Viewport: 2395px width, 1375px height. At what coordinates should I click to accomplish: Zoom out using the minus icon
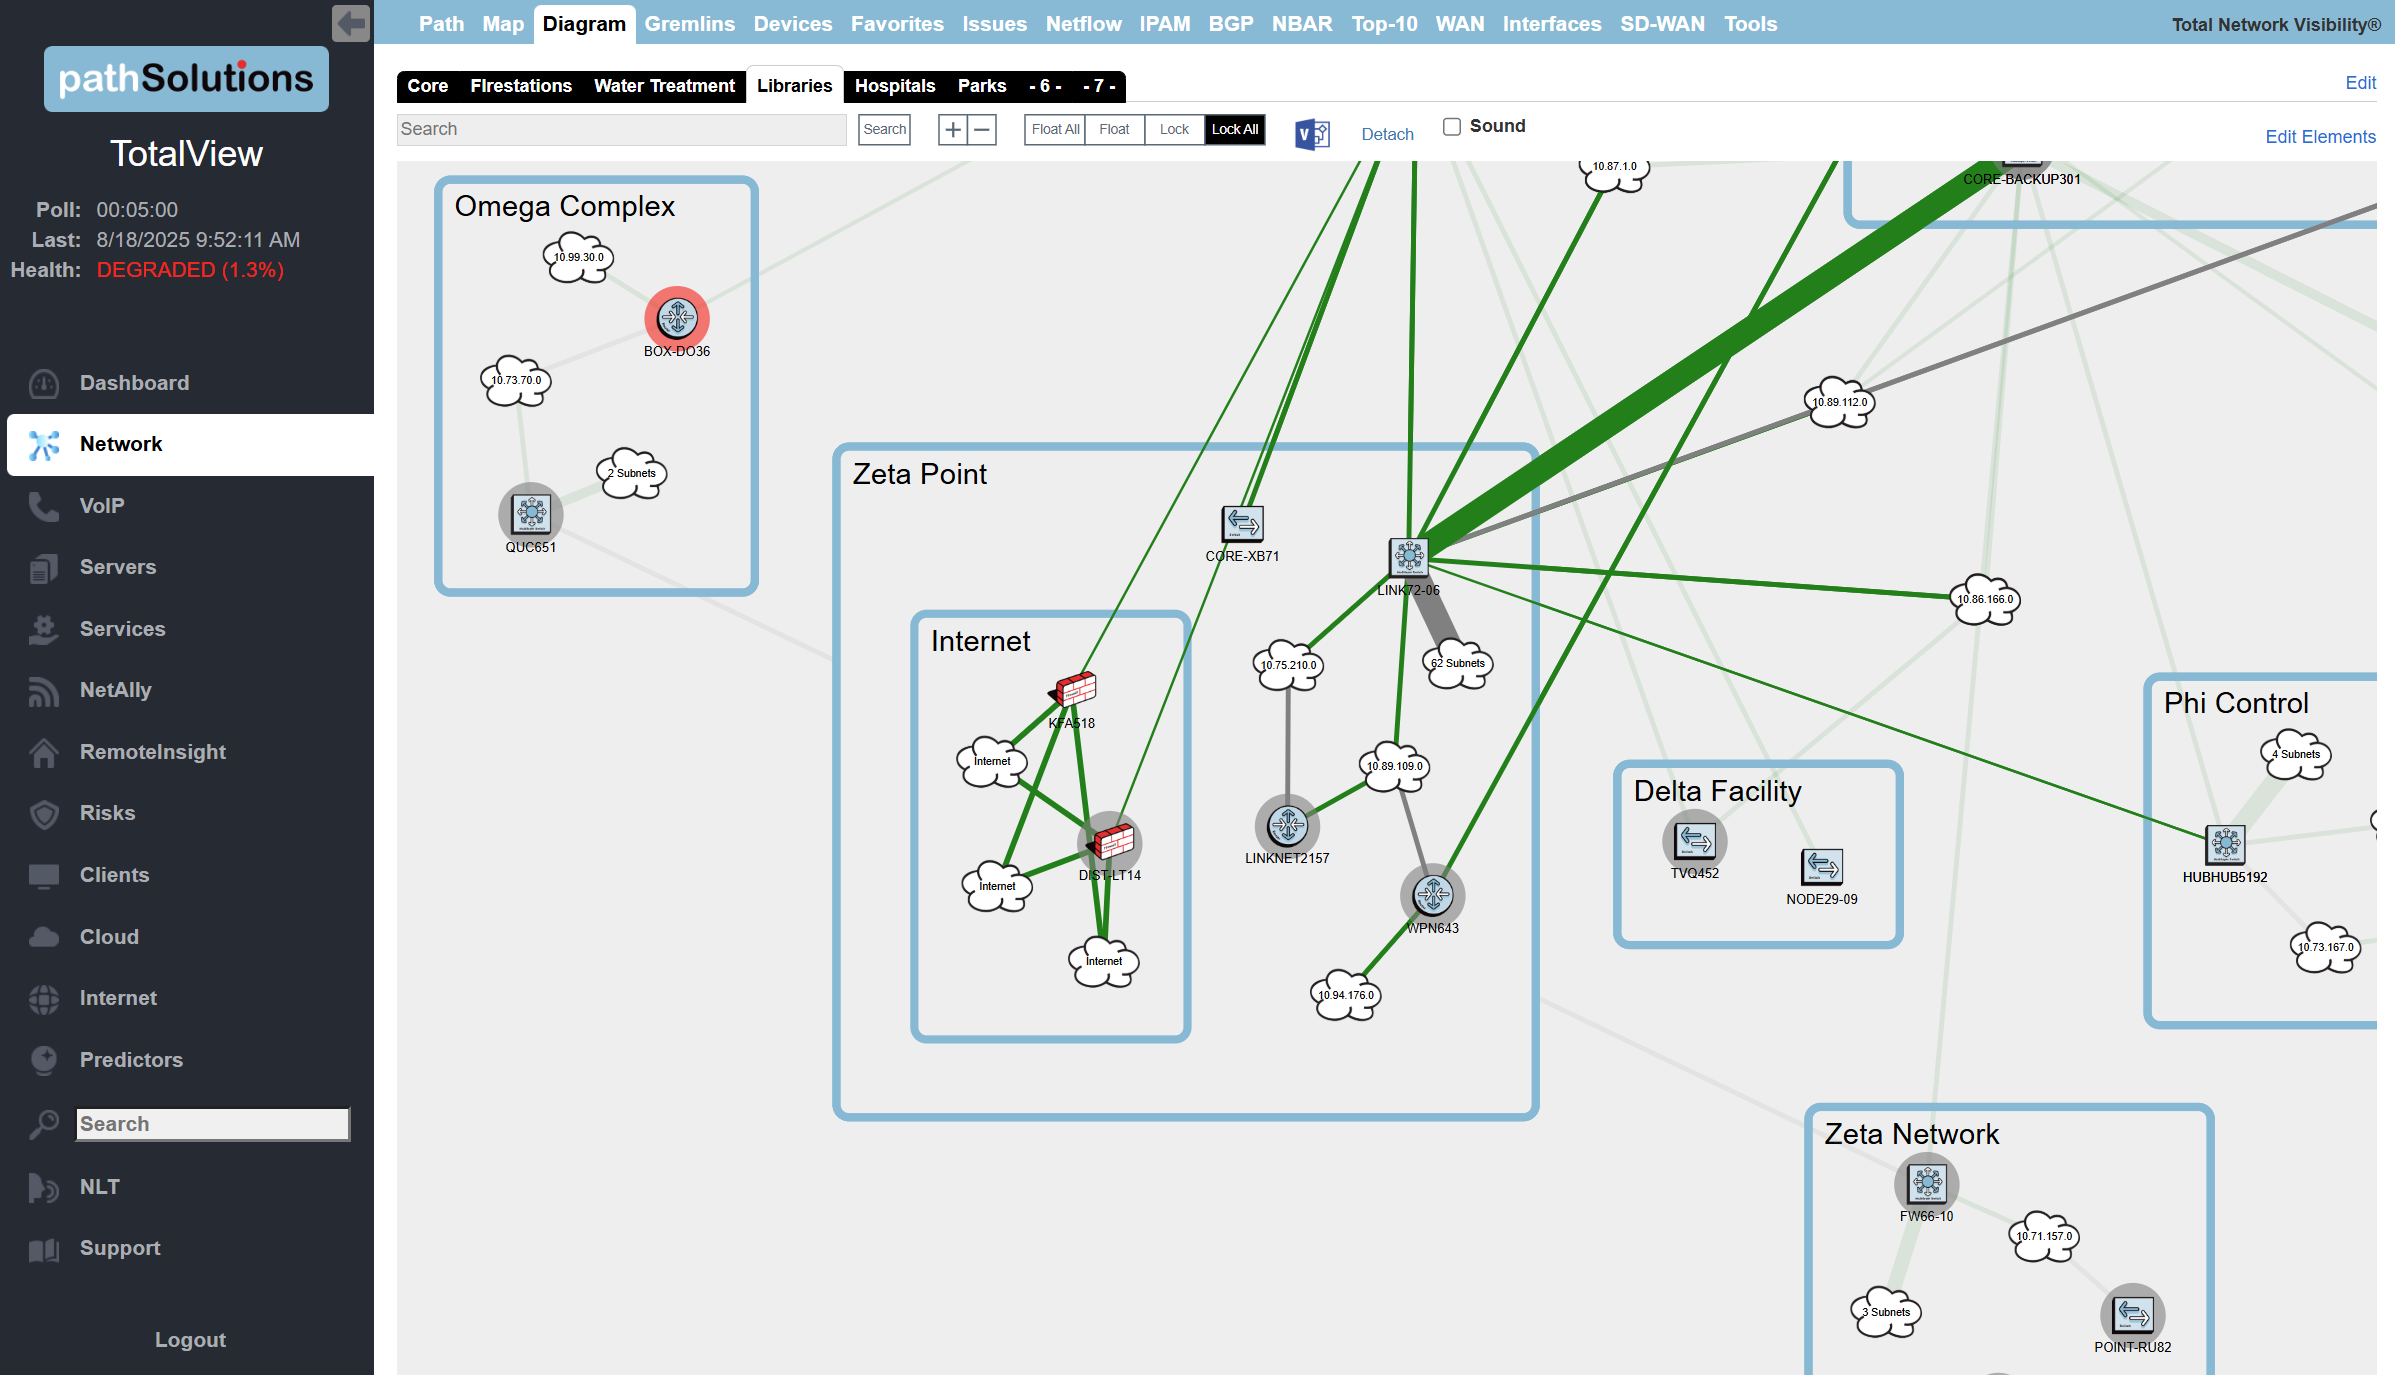[x=982, y=129]
